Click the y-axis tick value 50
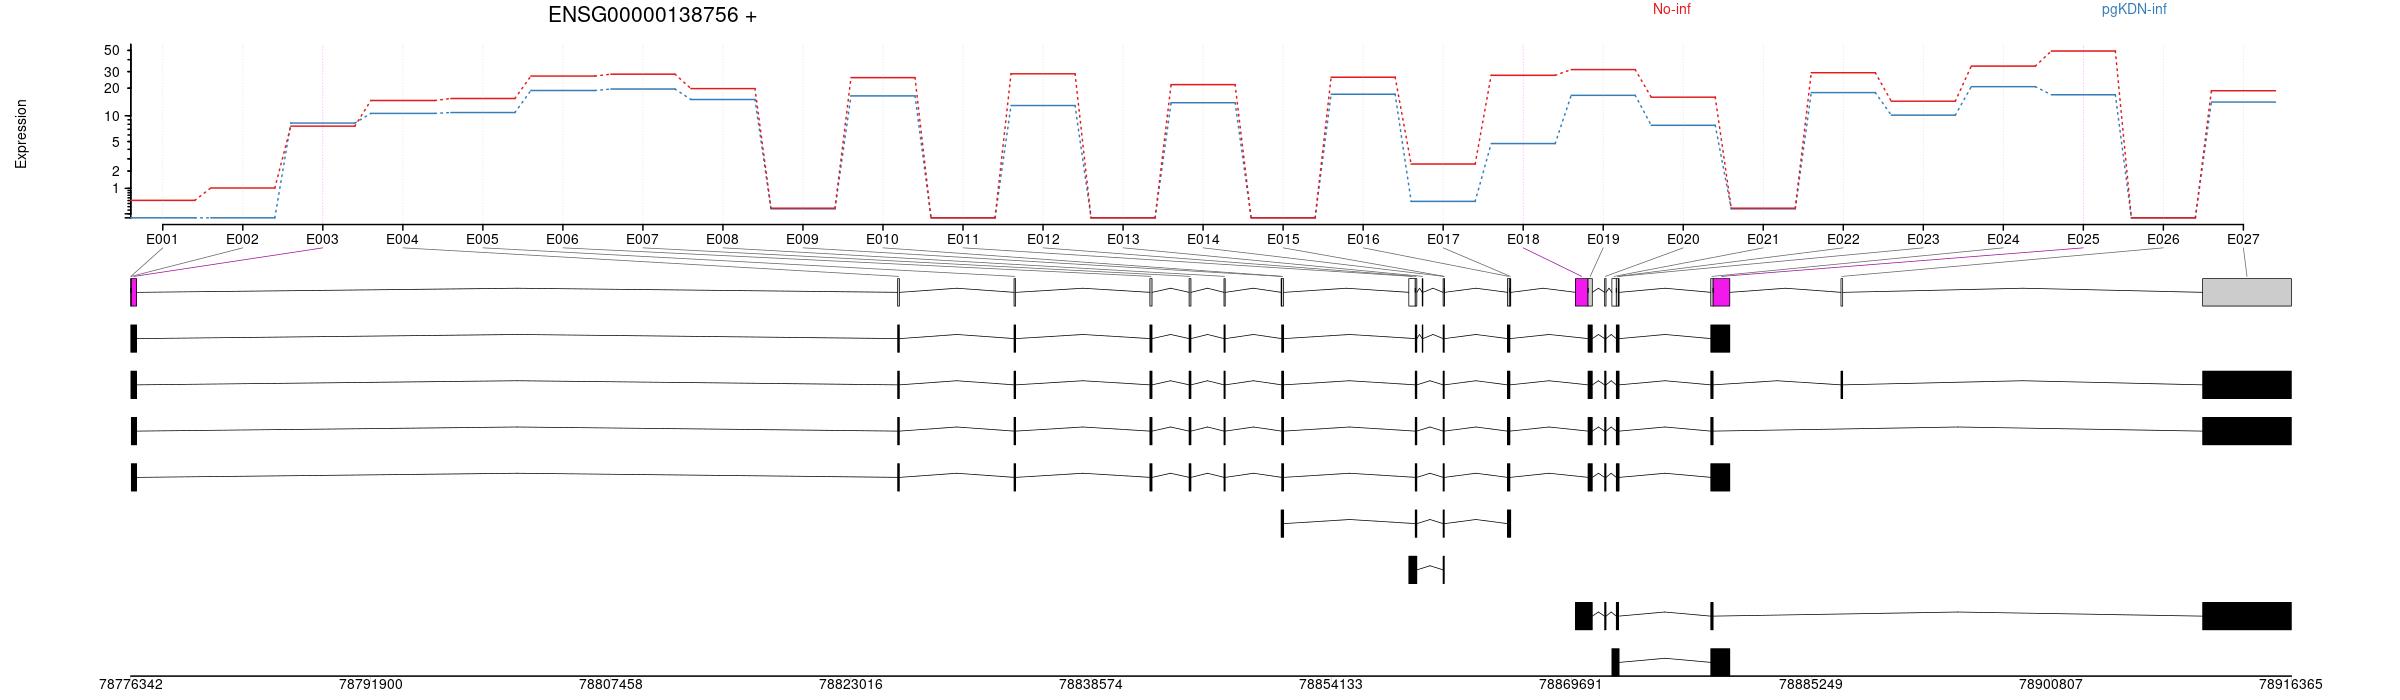The image size is (2400, 700). click(x=111, y=50)
